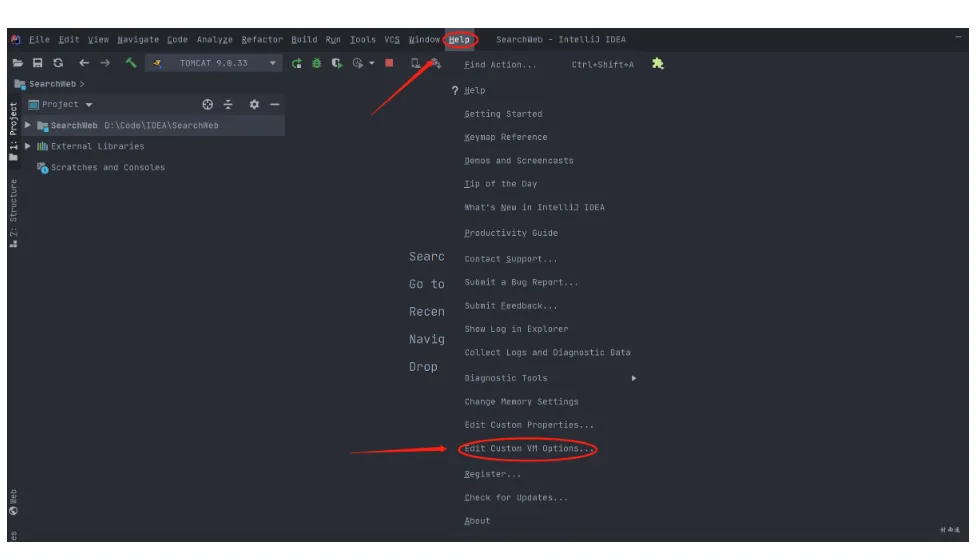The width and height of the screenshot is (976, 560).
Task: Click the IntelliJ IDEA logo icon
Action: pos(16,39)
